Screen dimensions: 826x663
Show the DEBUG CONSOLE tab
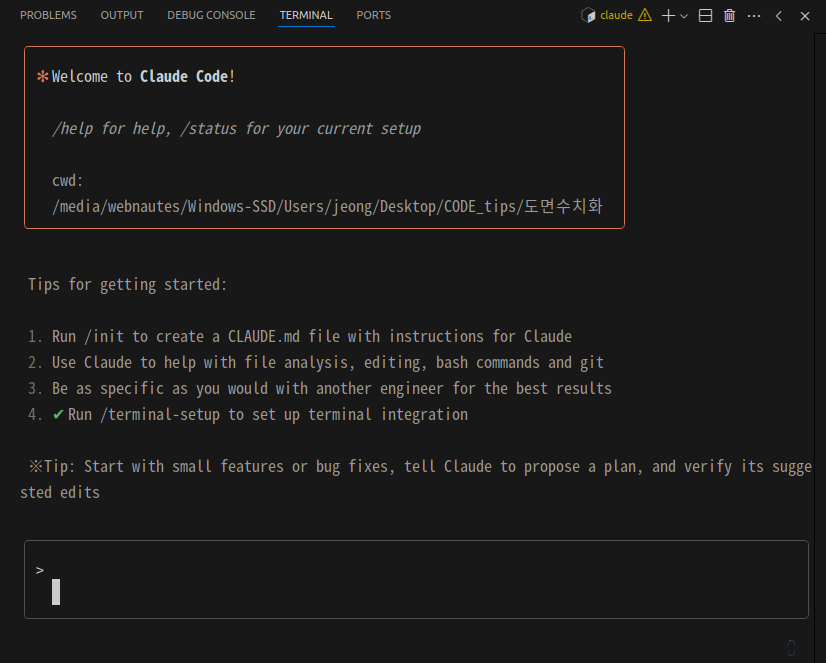pos(211,15)
